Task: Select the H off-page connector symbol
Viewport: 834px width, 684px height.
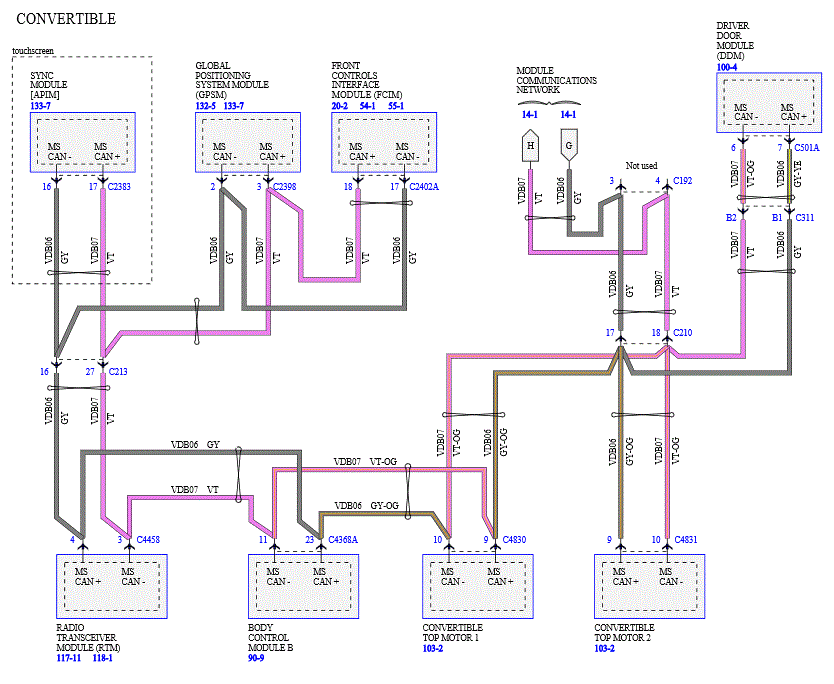Action: pos(530,145)
